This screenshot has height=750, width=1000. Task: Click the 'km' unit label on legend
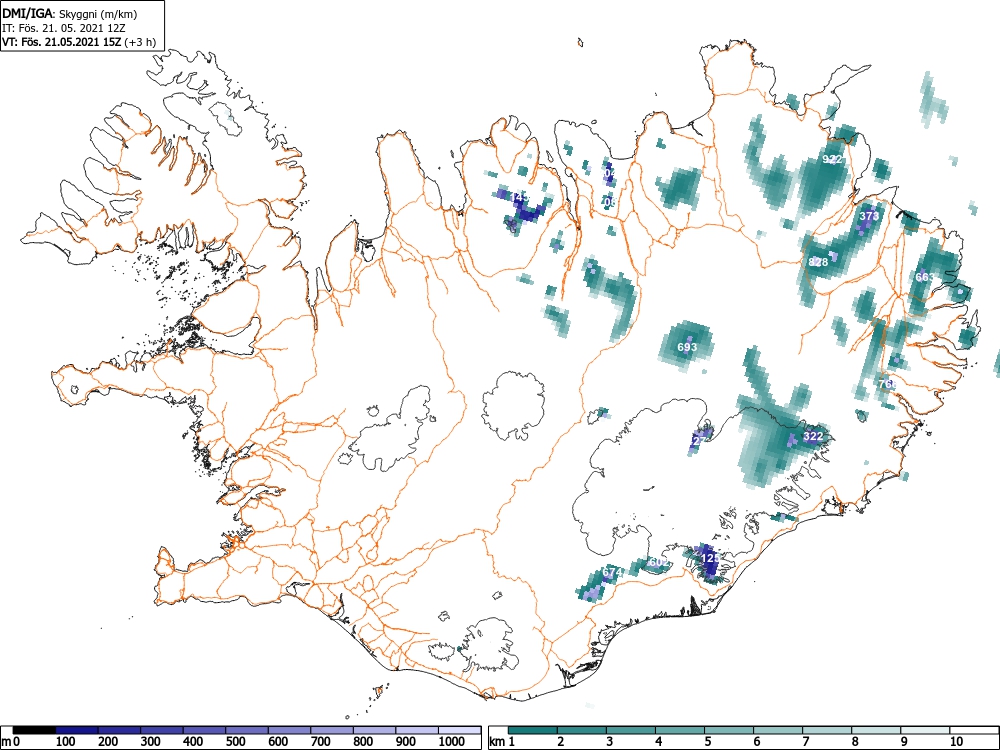(497, 742)
